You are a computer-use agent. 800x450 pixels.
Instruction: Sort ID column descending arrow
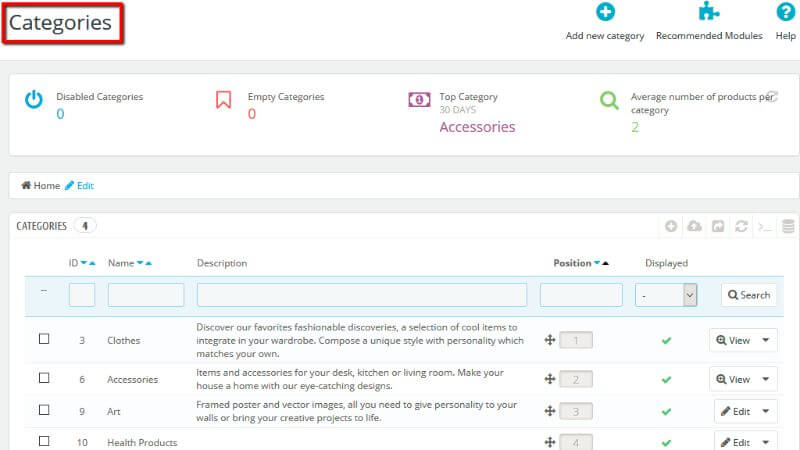[x=84, y=263]
